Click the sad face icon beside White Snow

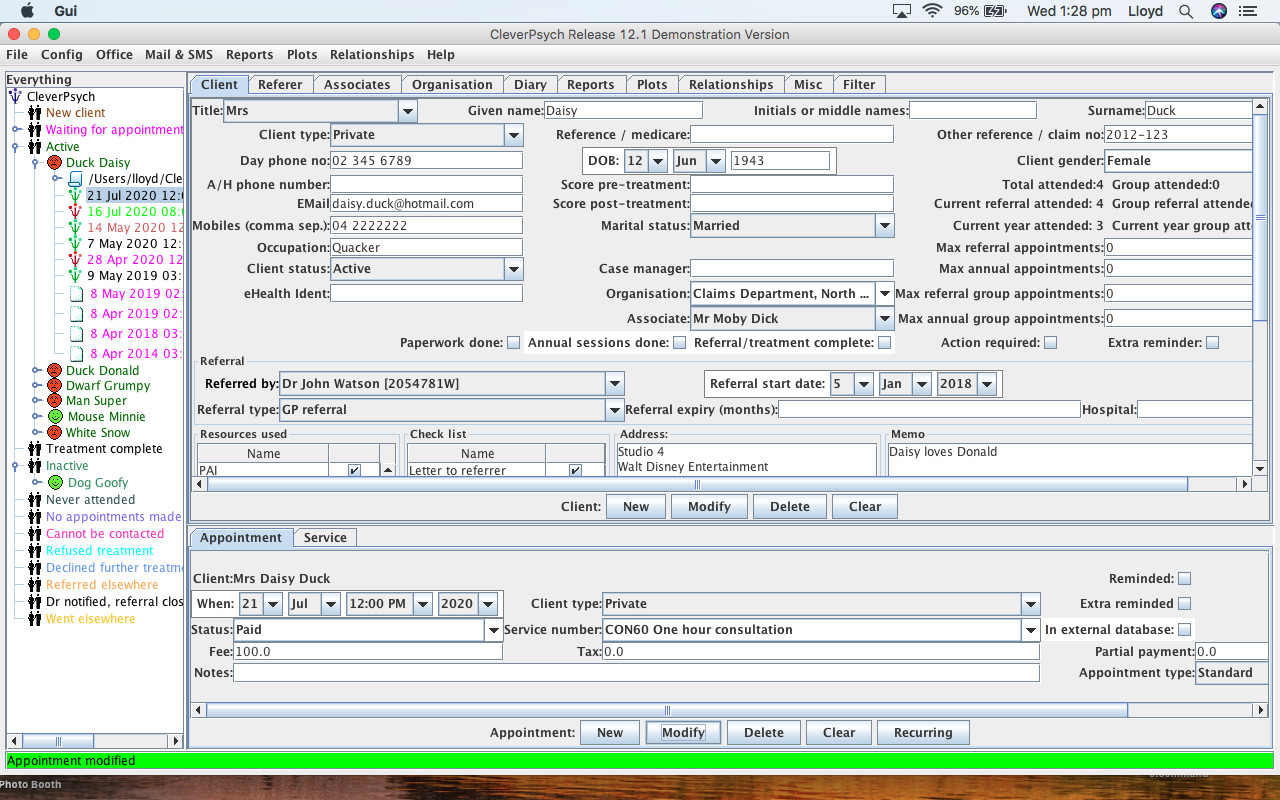pos(55,432)
